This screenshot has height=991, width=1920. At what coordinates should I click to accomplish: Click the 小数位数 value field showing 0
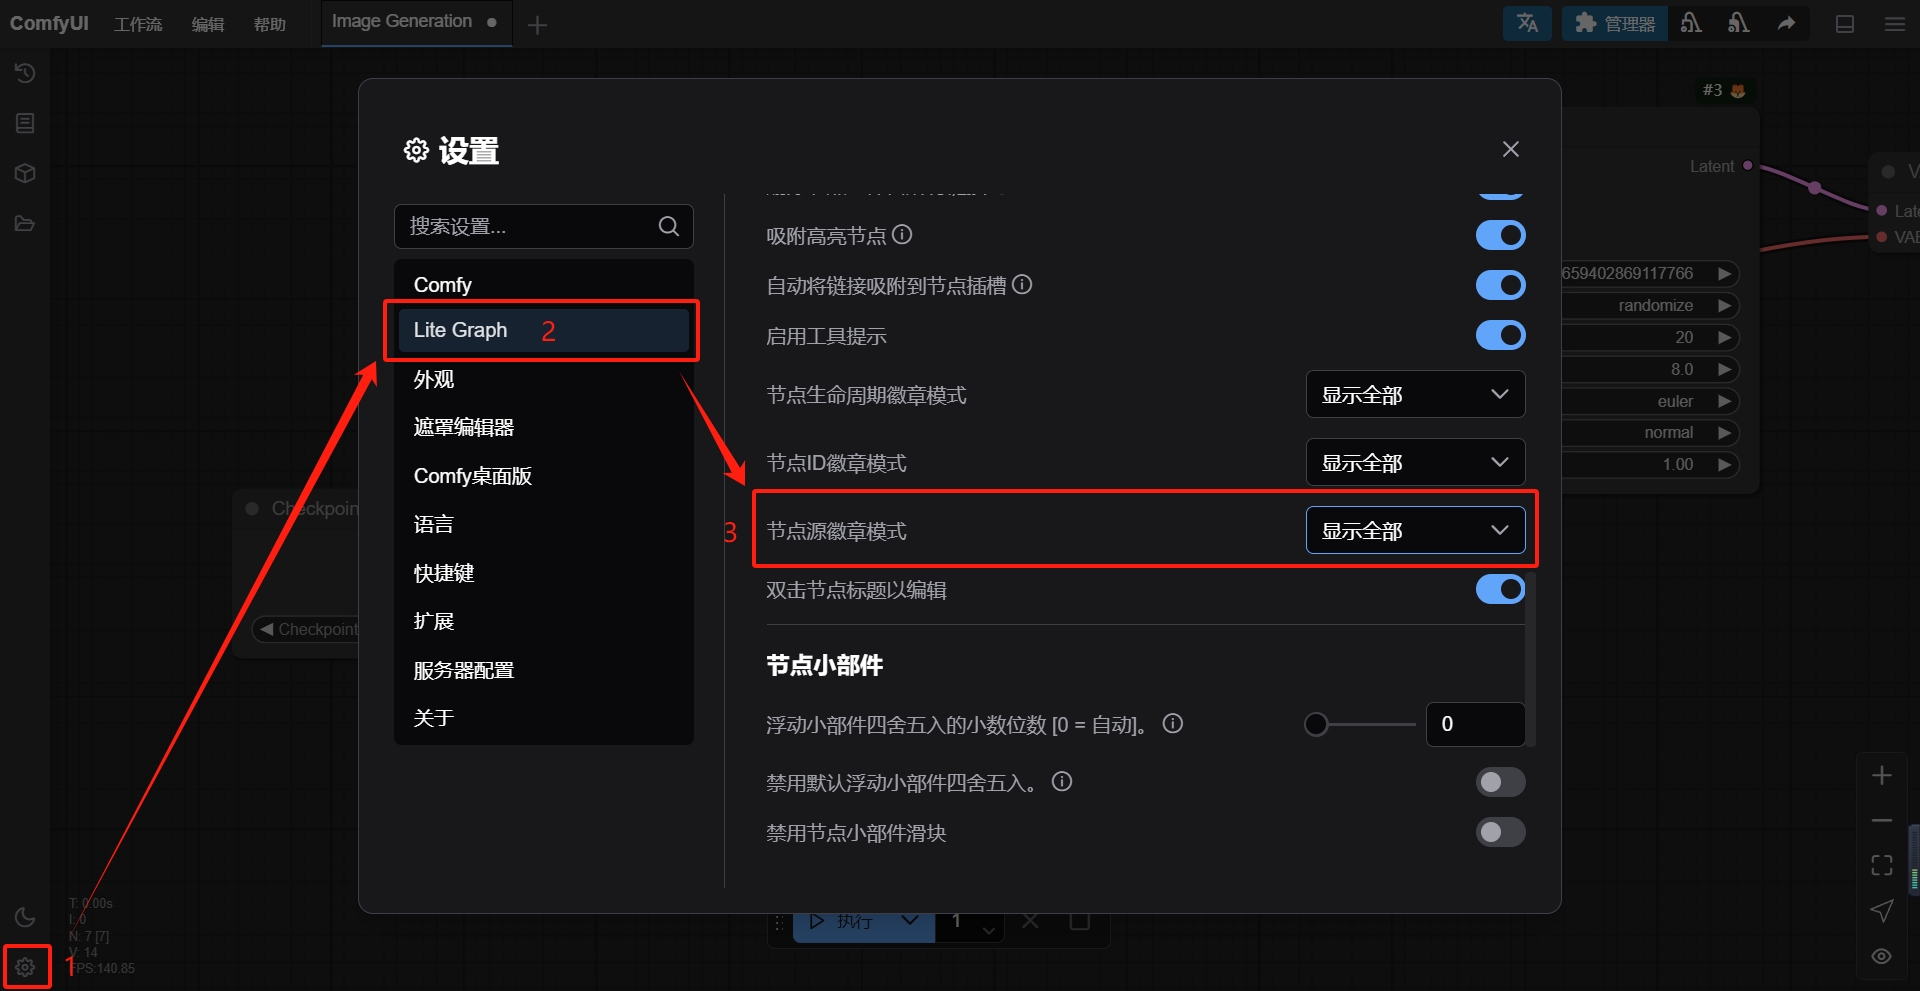click(1475, 724)
